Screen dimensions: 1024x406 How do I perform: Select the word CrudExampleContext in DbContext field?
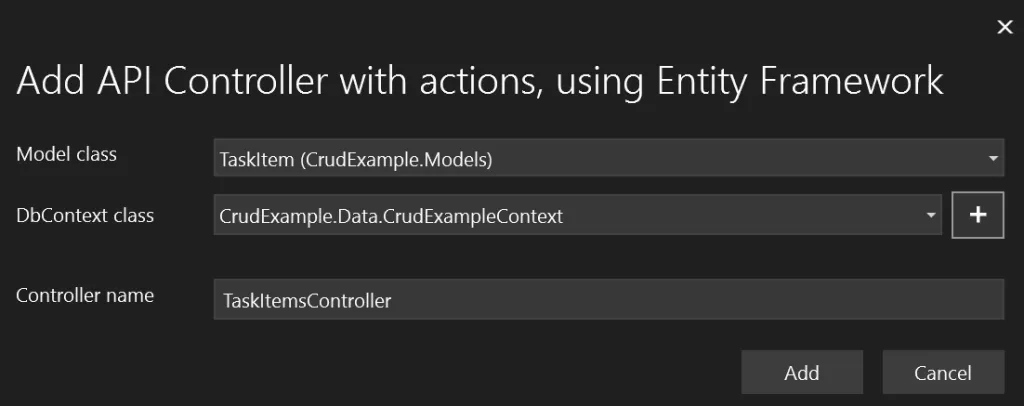coord(473,216)
